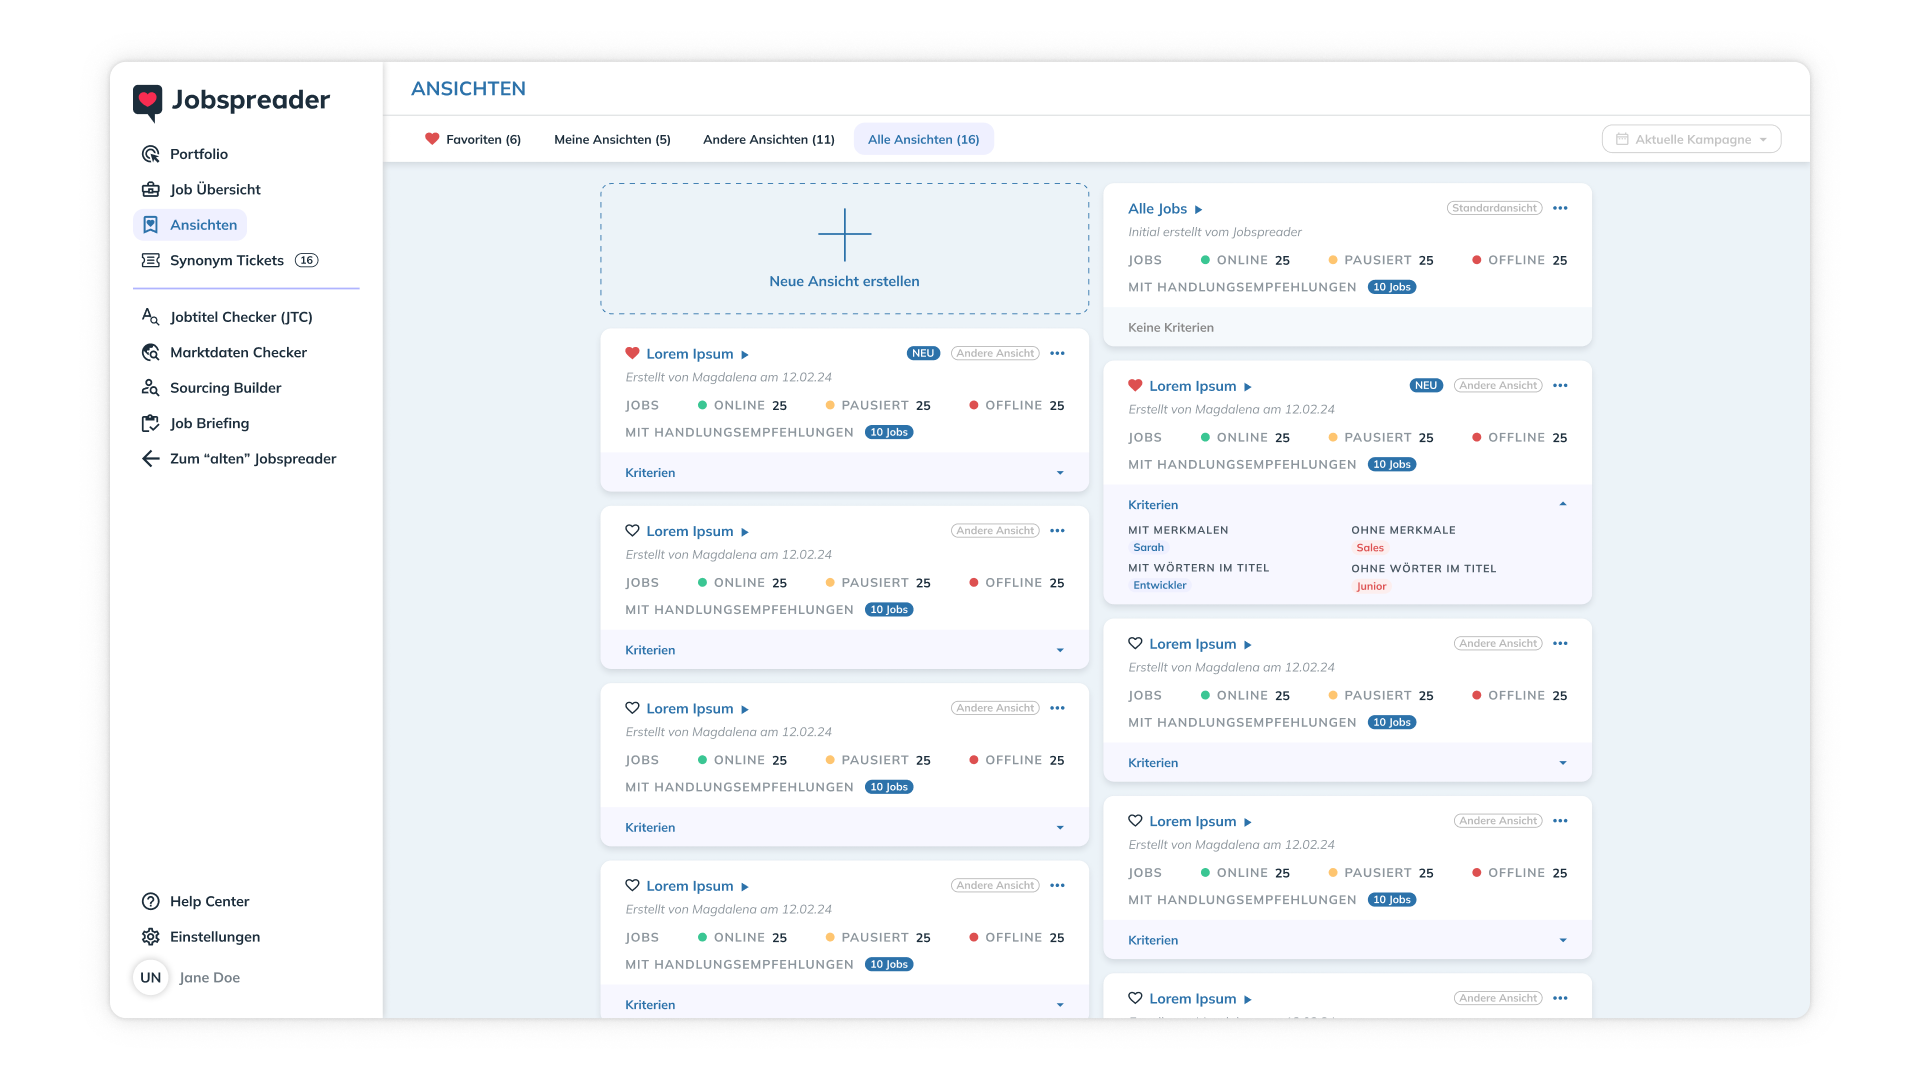Unfavorite the first left Lorem Ipsum card
The image size is (1920, 1080).
632,353
